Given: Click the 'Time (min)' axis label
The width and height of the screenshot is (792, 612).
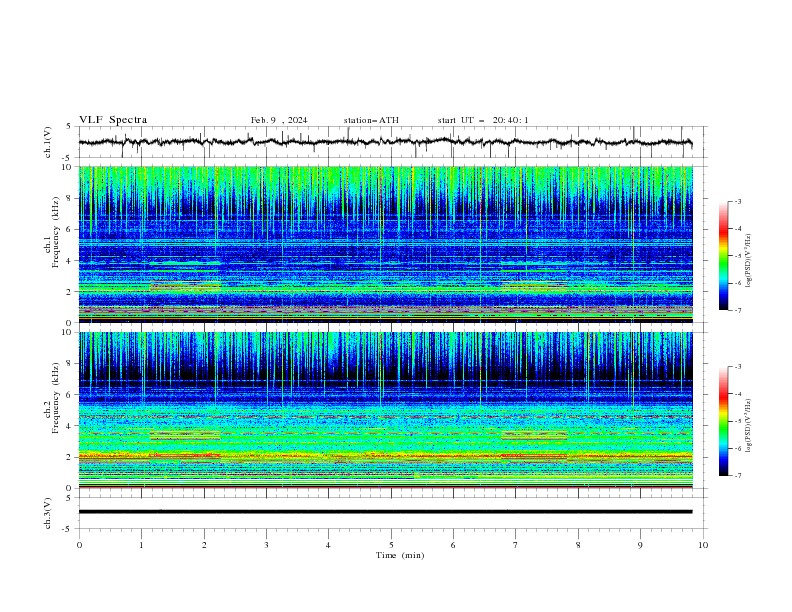Looking at the screenshot, I should pos(400,555).
